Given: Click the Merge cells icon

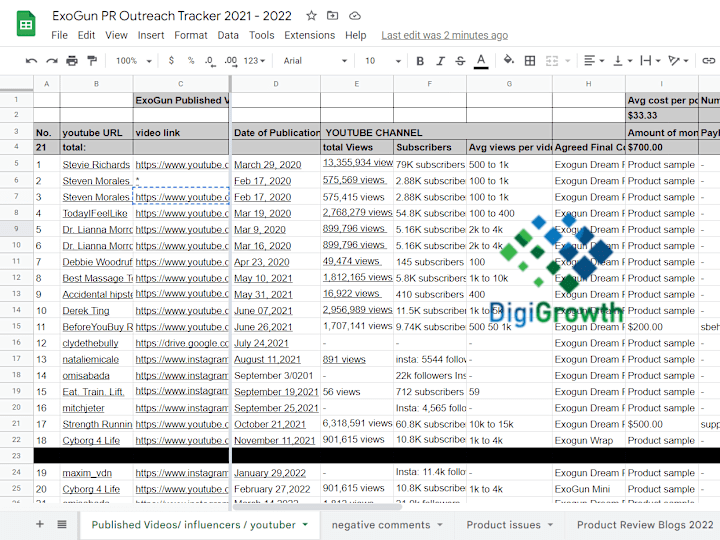Looking at the screenshot, I should click(551, 61).
